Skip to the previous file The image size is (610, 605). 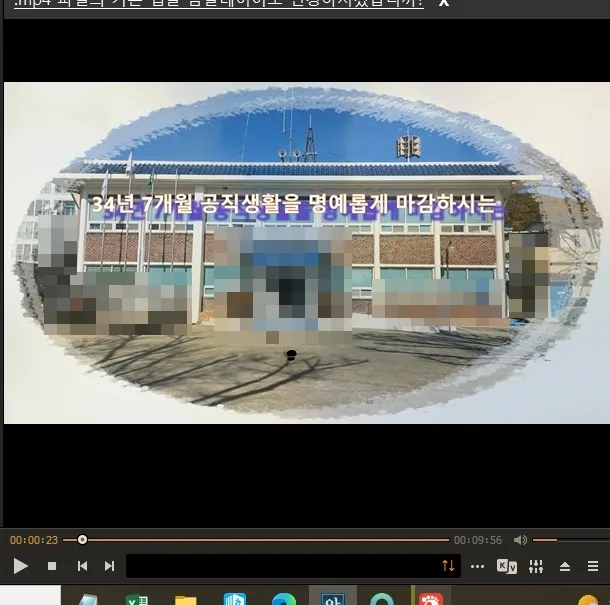click(x=82, y=566)
